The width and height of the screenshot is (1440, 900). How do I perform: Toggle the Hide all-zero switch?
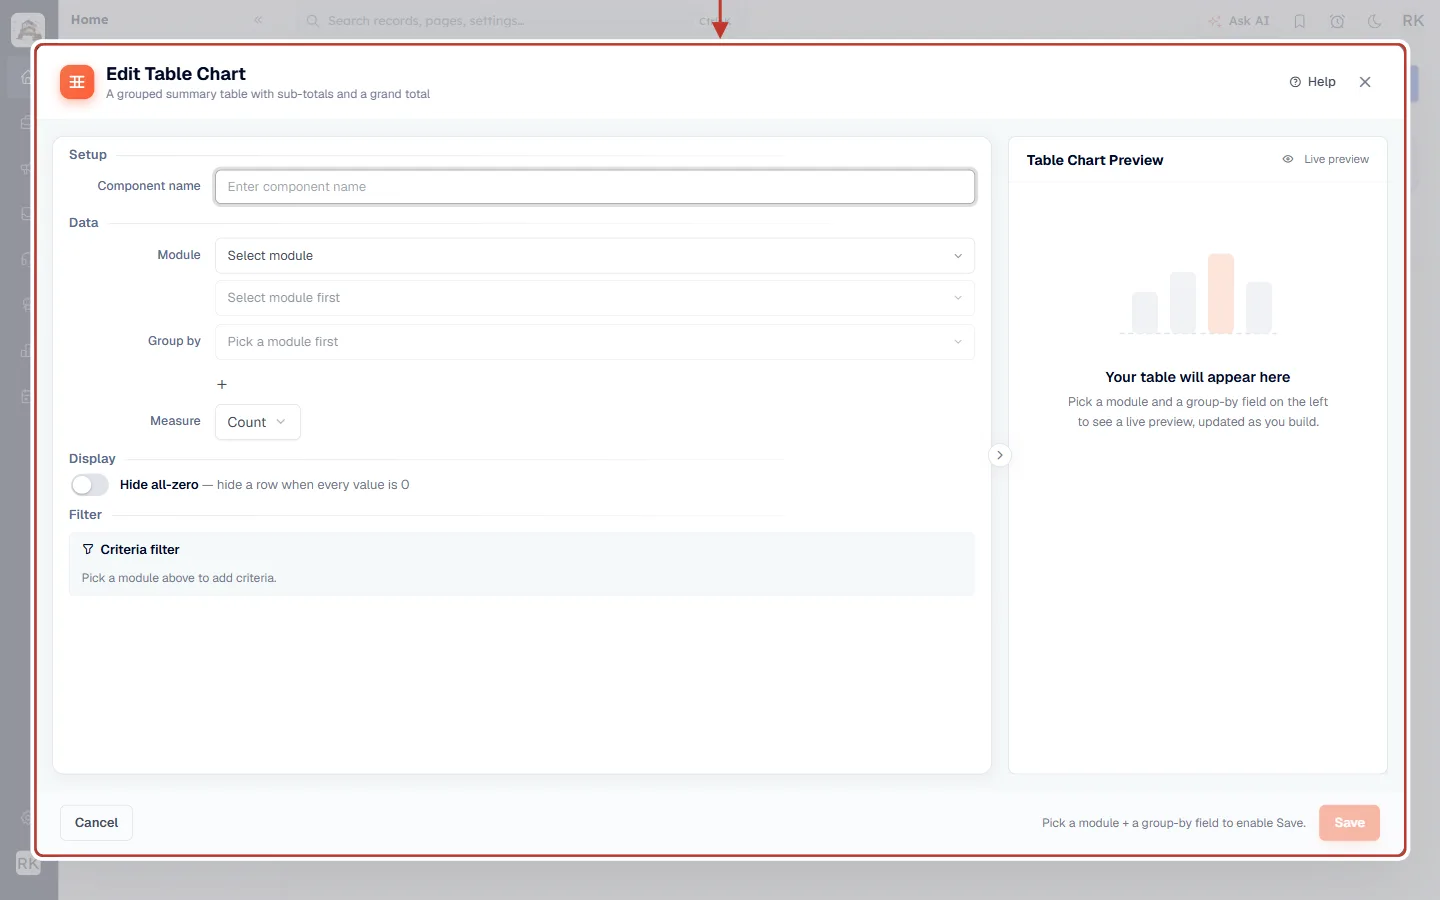click(90, 485)
